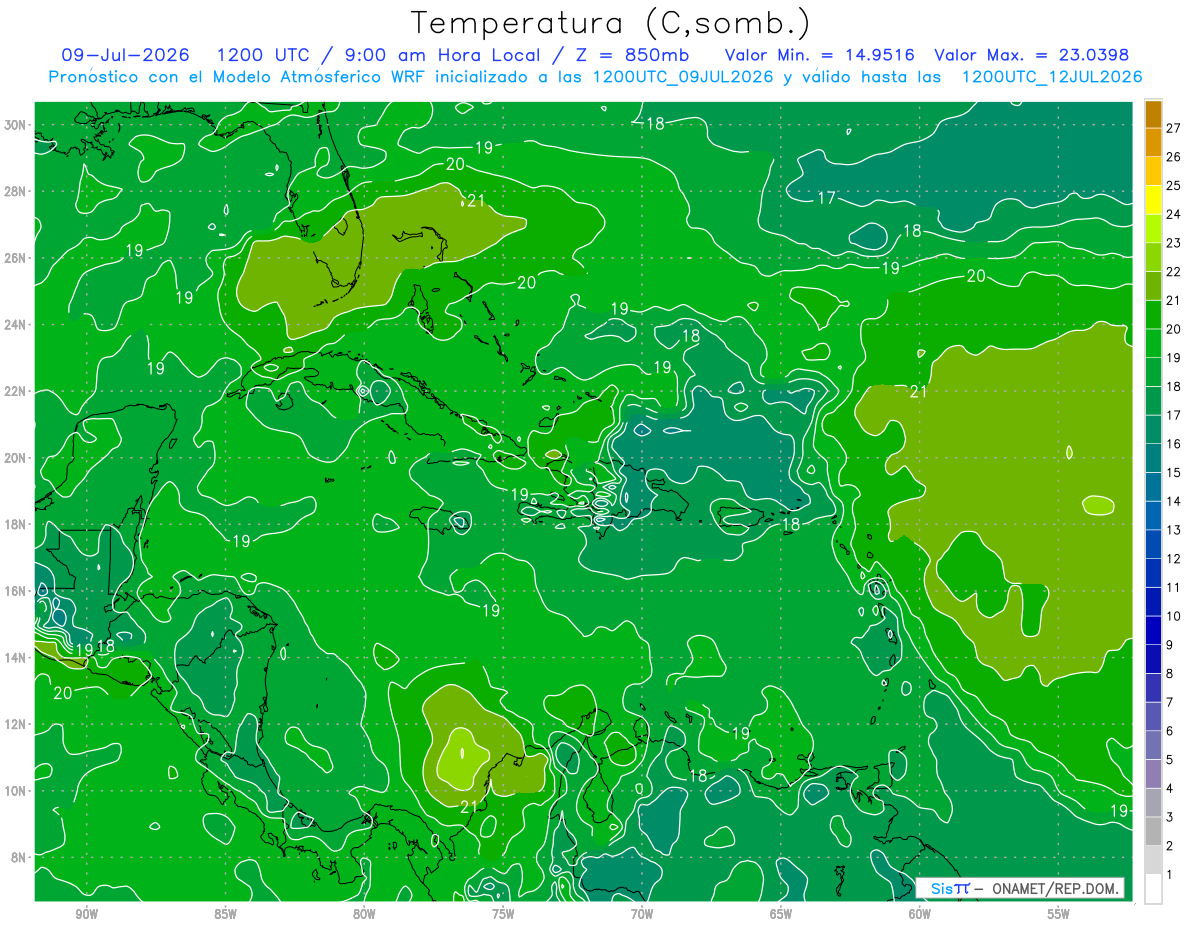Screen dimensions: 1200x927
Task: Click the contour label 21 near 76W, 10N
Action: click(x=468, y=806)
